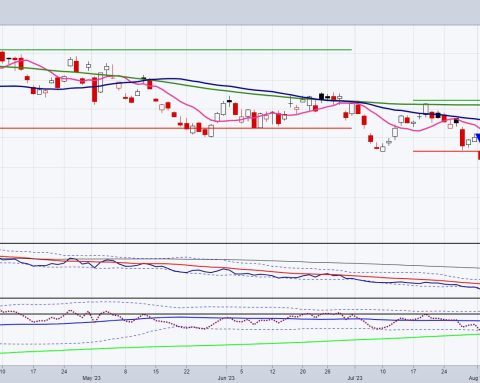The height and width of the screenshot is (383, 480).
Task: Click the Jun '23 date axis label
Action: click(x=226, y=378)
